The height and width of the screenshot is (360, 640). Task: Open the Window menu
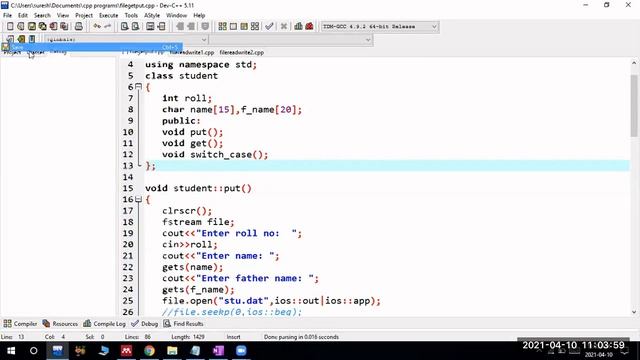[176, 16]
